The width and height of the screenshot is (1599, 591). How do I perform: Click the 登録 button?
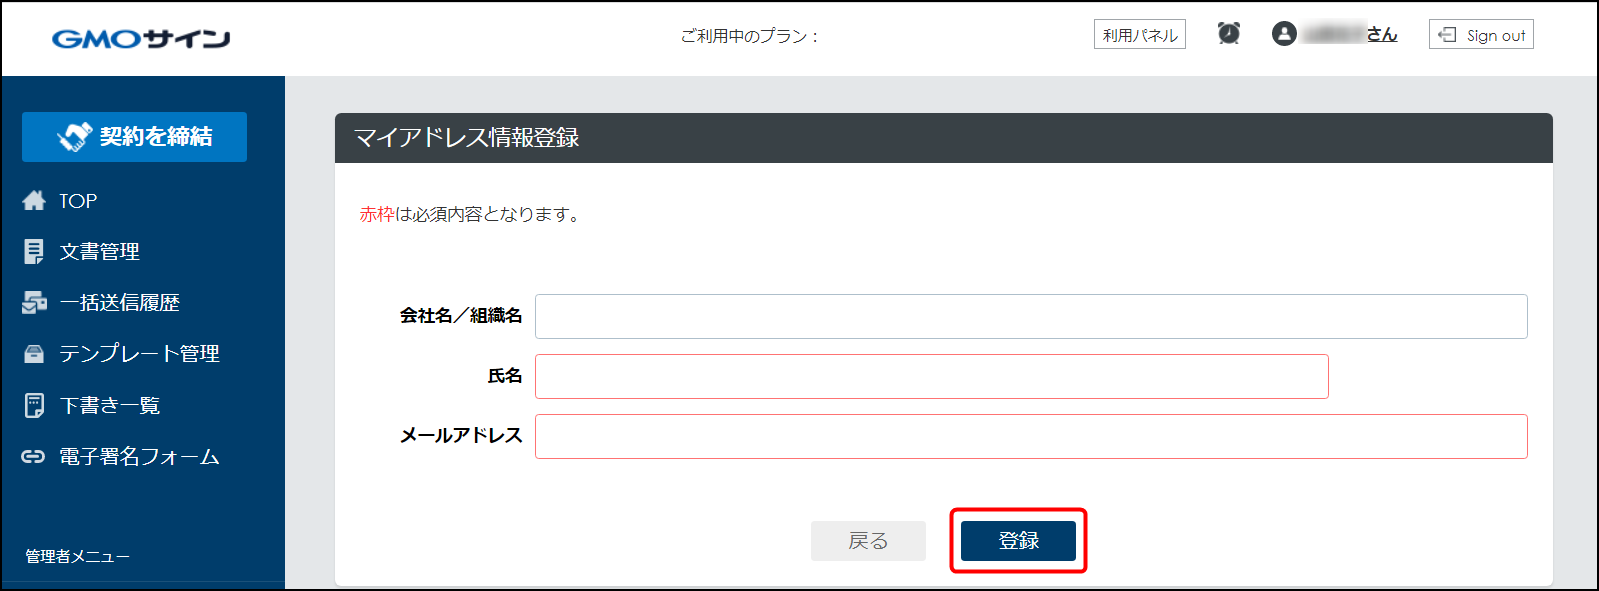coord(1018,541)
